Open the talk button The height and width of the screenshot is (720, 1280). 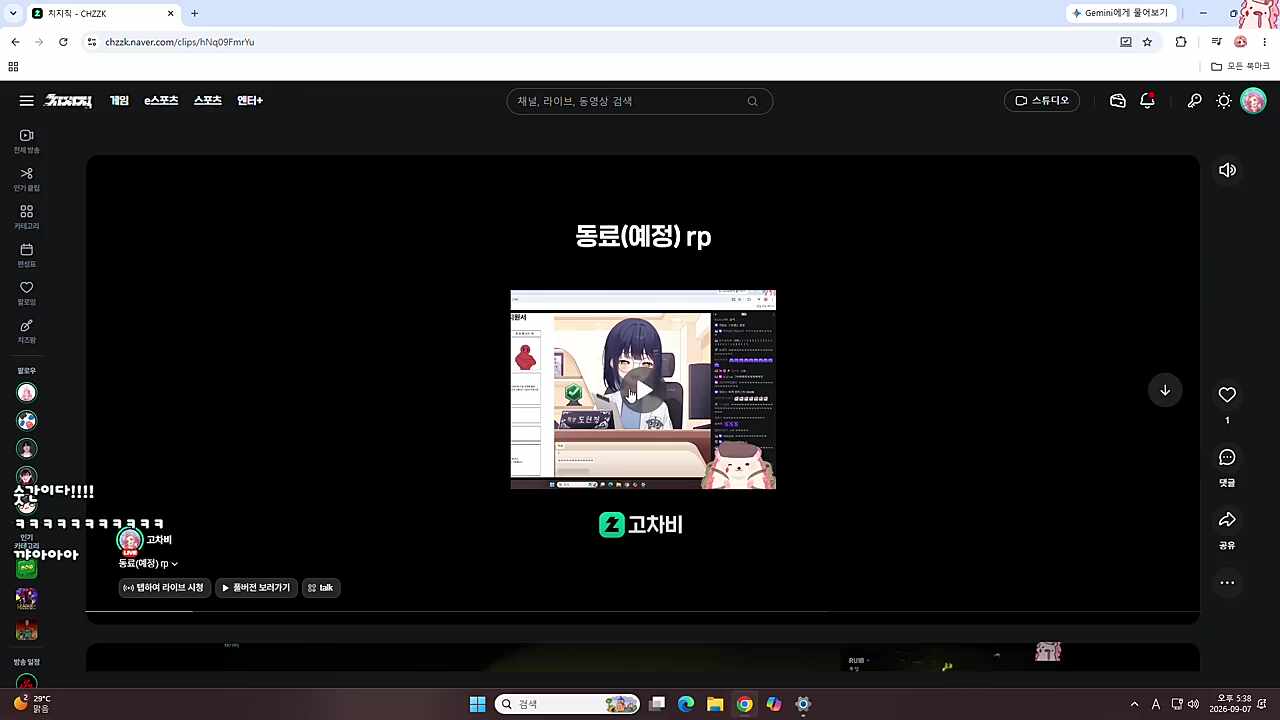click(x=321, y=588)
